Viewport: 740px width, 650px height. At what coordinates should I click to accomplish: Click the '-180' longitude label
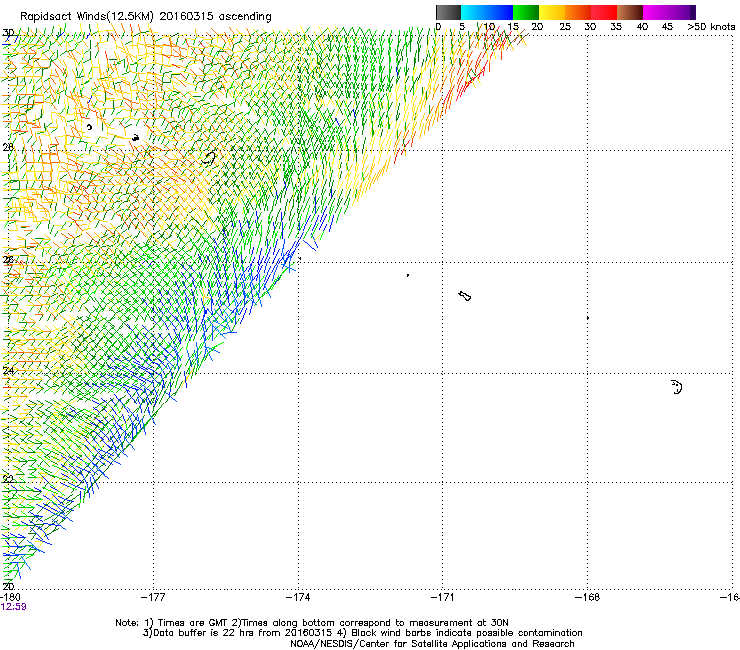pyautogui.click(x=10, y=597)
